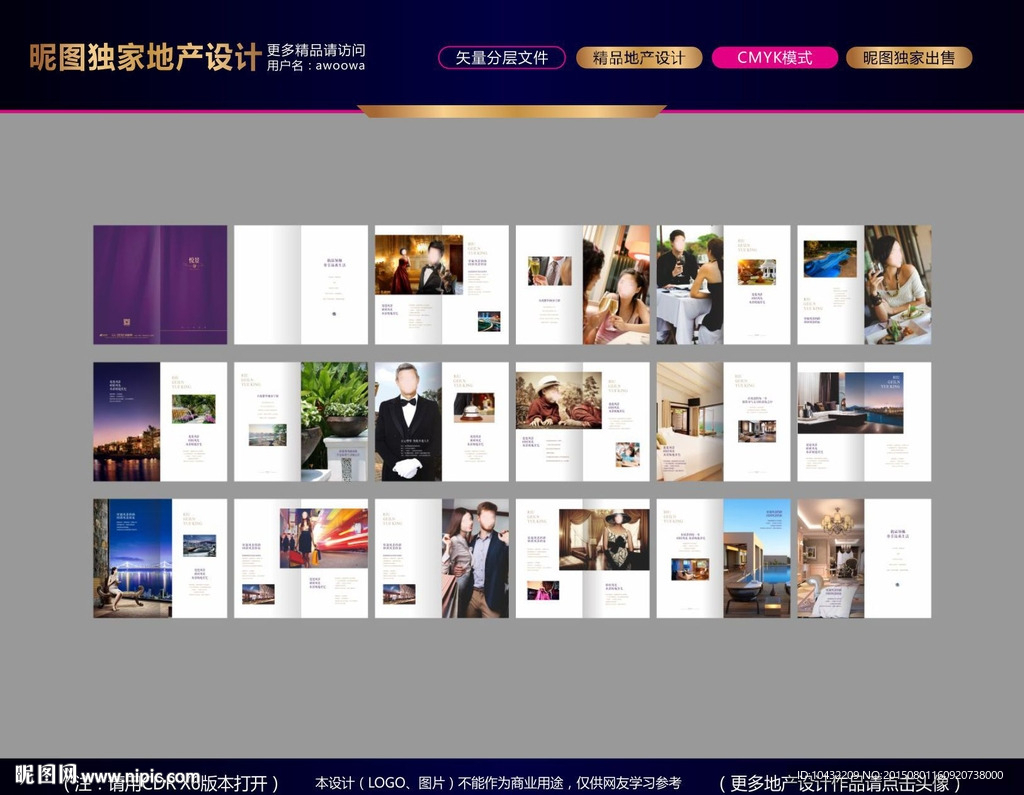Select the 精品地产设计 gold label
The image size is (1024, 795).
point(638,57)
